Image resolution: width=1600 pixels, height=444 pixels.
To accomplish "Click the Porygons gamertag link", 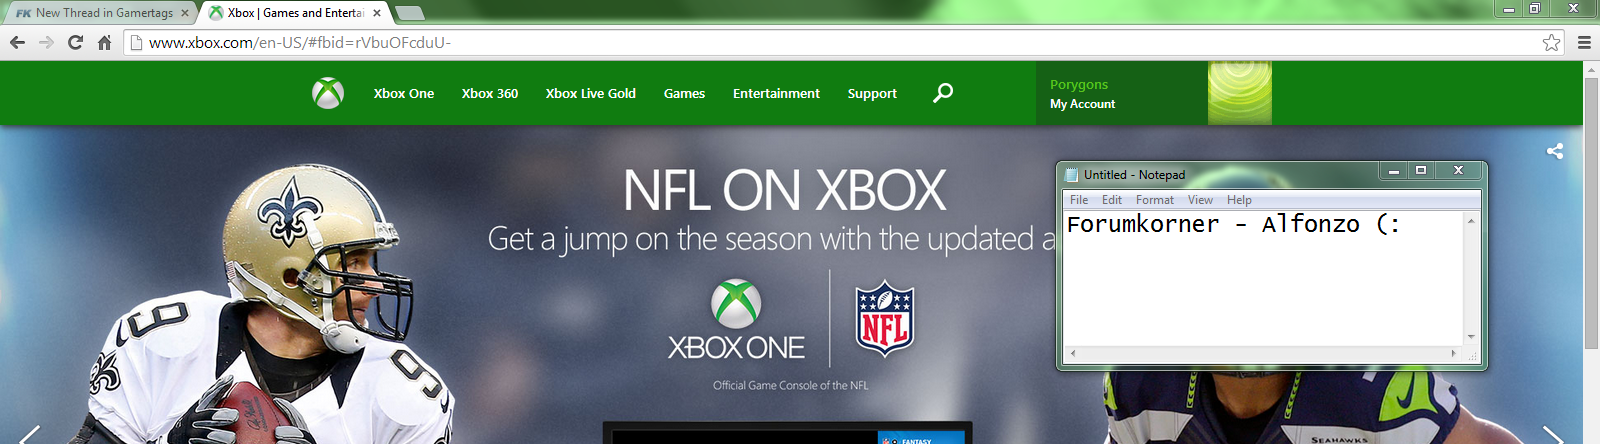I will coord(1079,84).
